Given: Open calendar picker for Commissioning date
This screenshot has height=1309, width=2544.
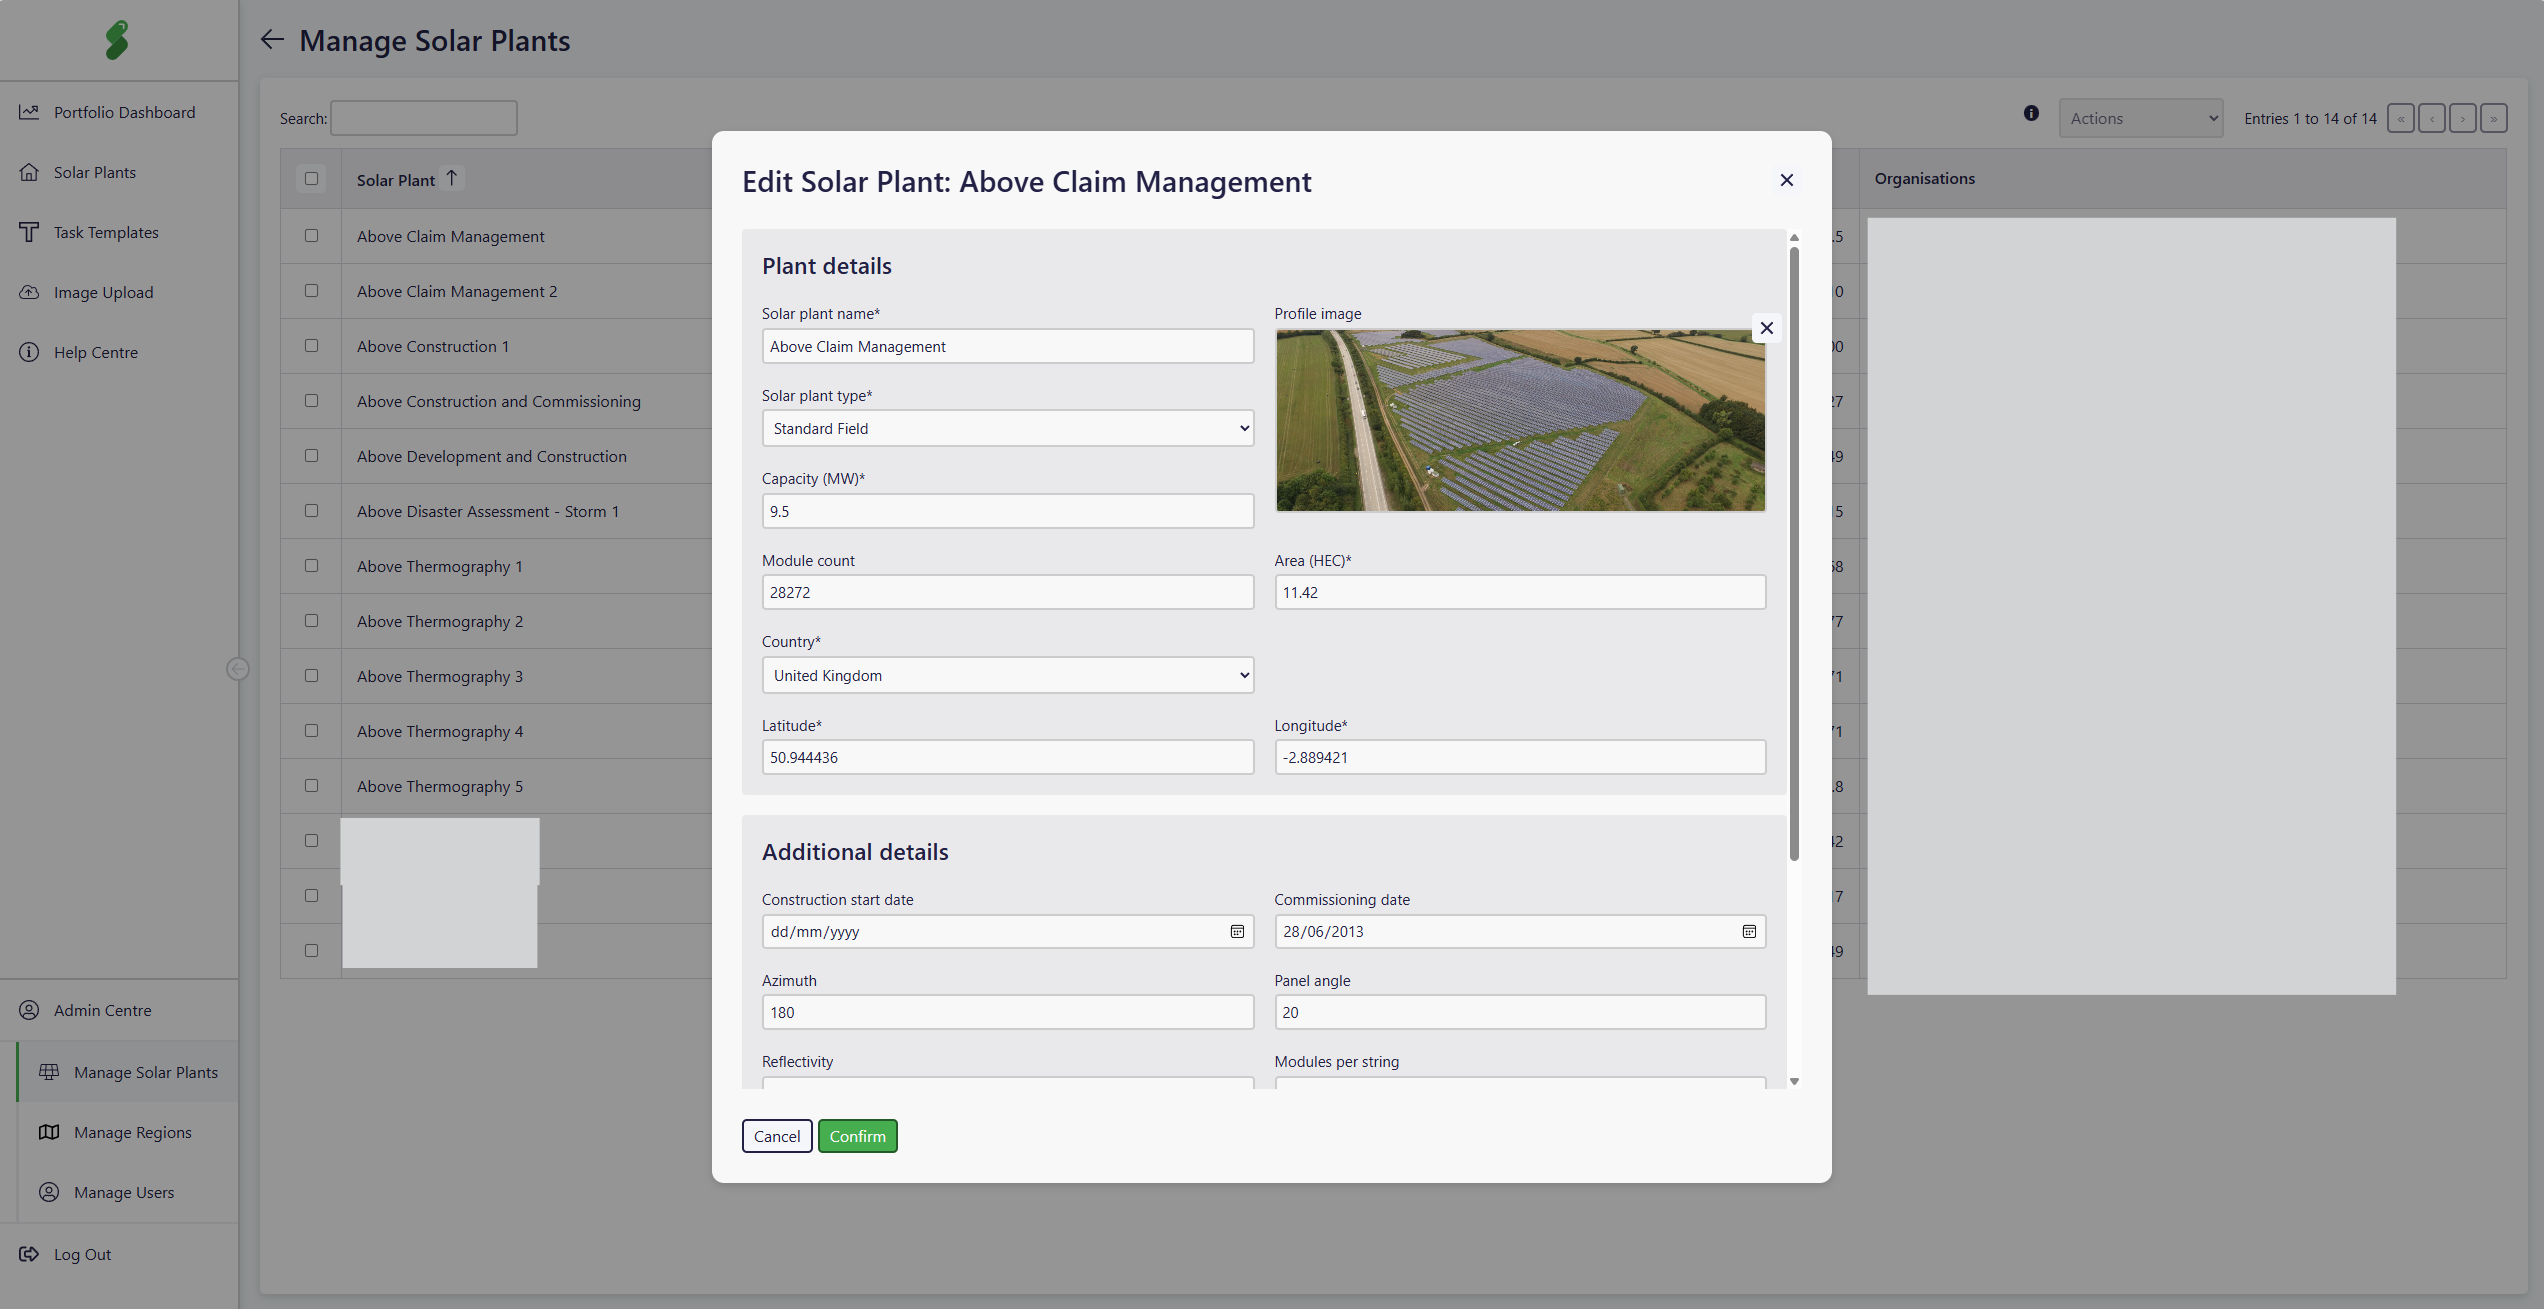Looking at the screenshot, I should (x=1749, y=931).
